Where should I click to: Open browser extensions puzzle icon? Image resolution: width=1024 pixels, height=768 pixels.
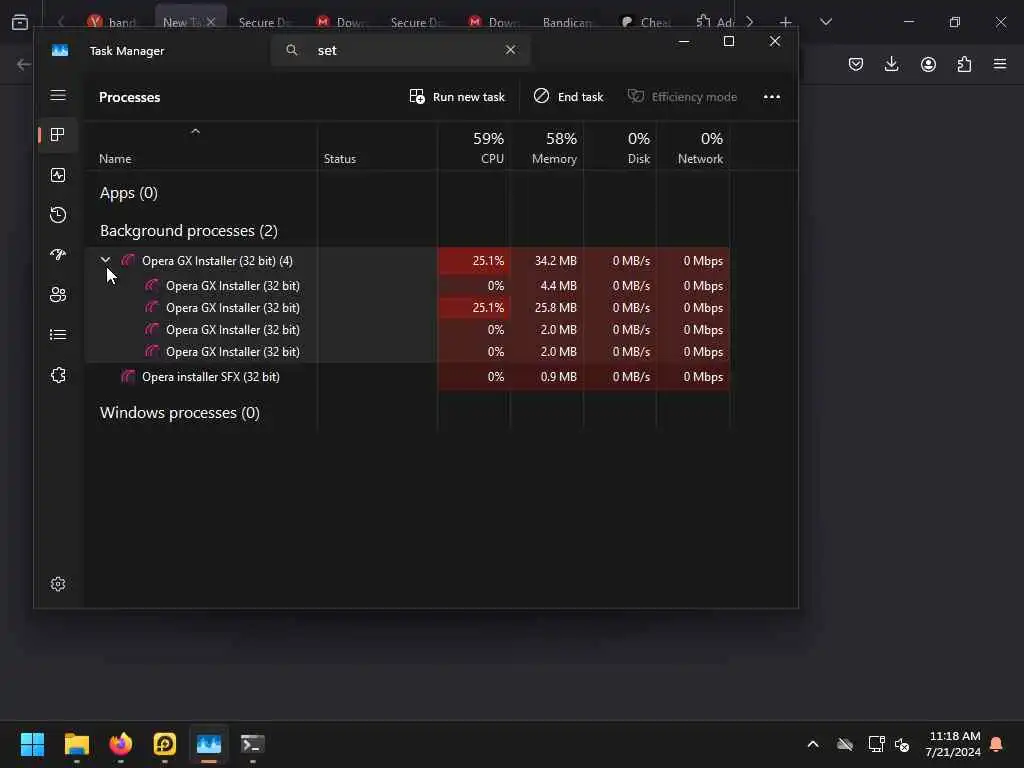tap(964, 64)
